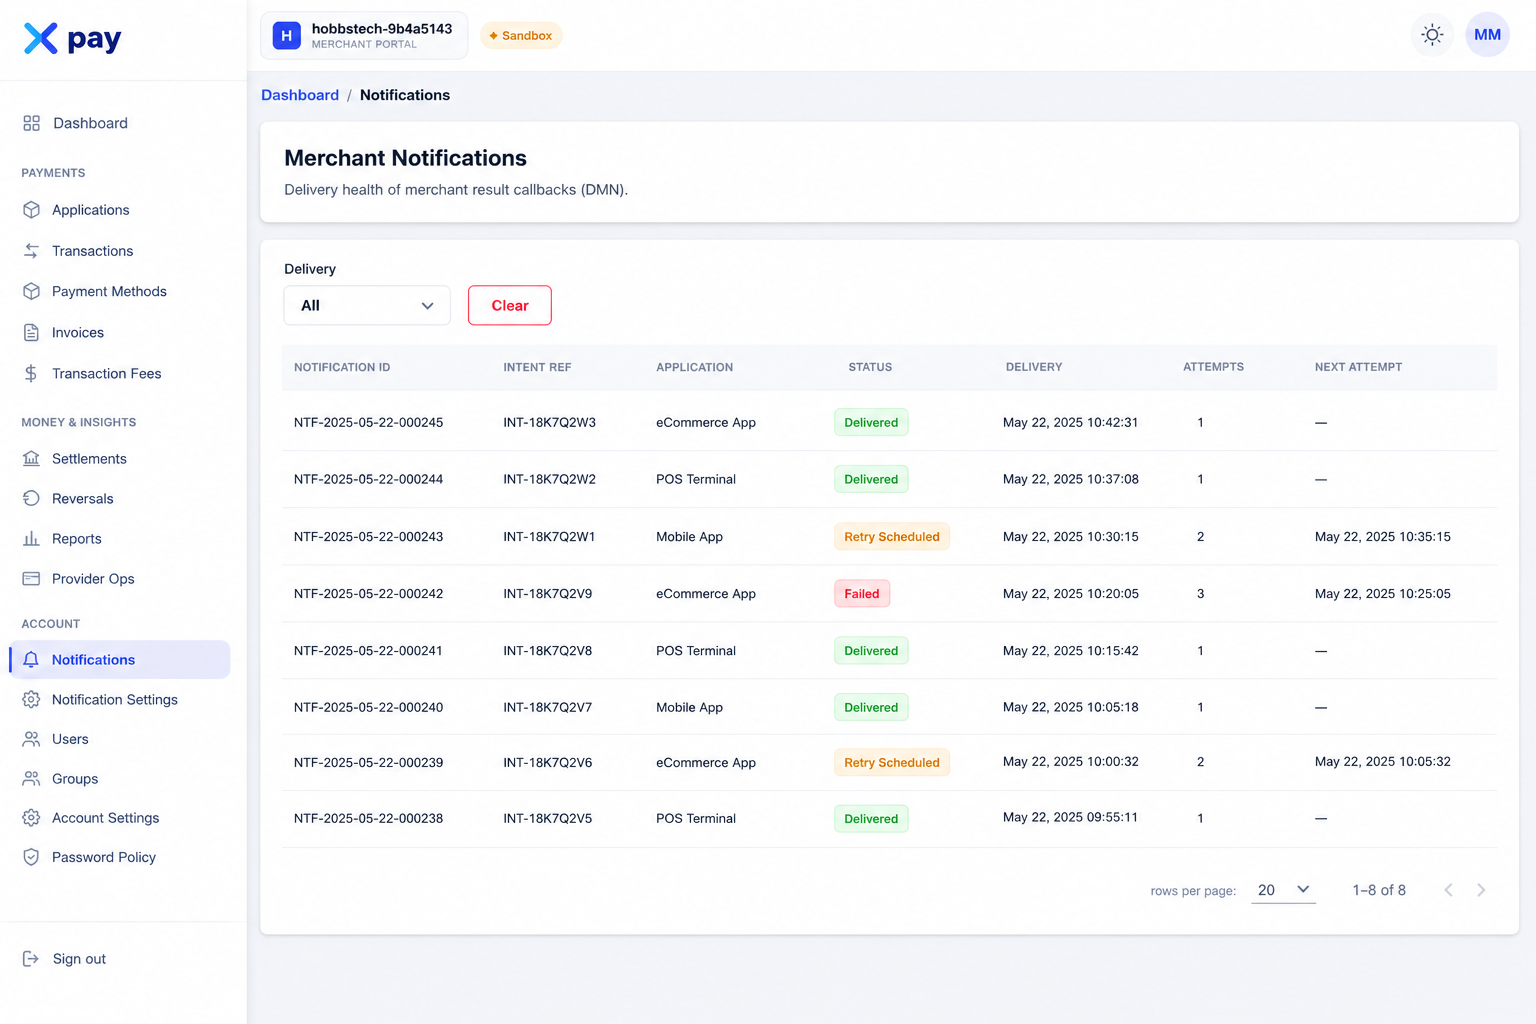Open Invoices via its document icon
The width and height of the screenshot is (1536, 1024).
click(31, 333)
